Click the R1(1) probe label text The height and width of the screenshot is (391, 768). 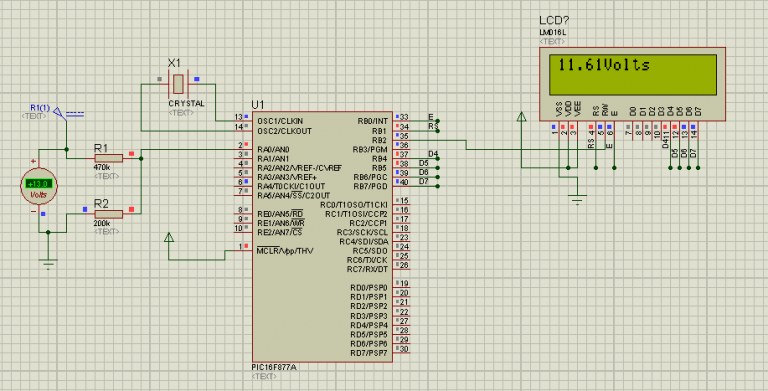pyautogui.click(x=40, y=108)
